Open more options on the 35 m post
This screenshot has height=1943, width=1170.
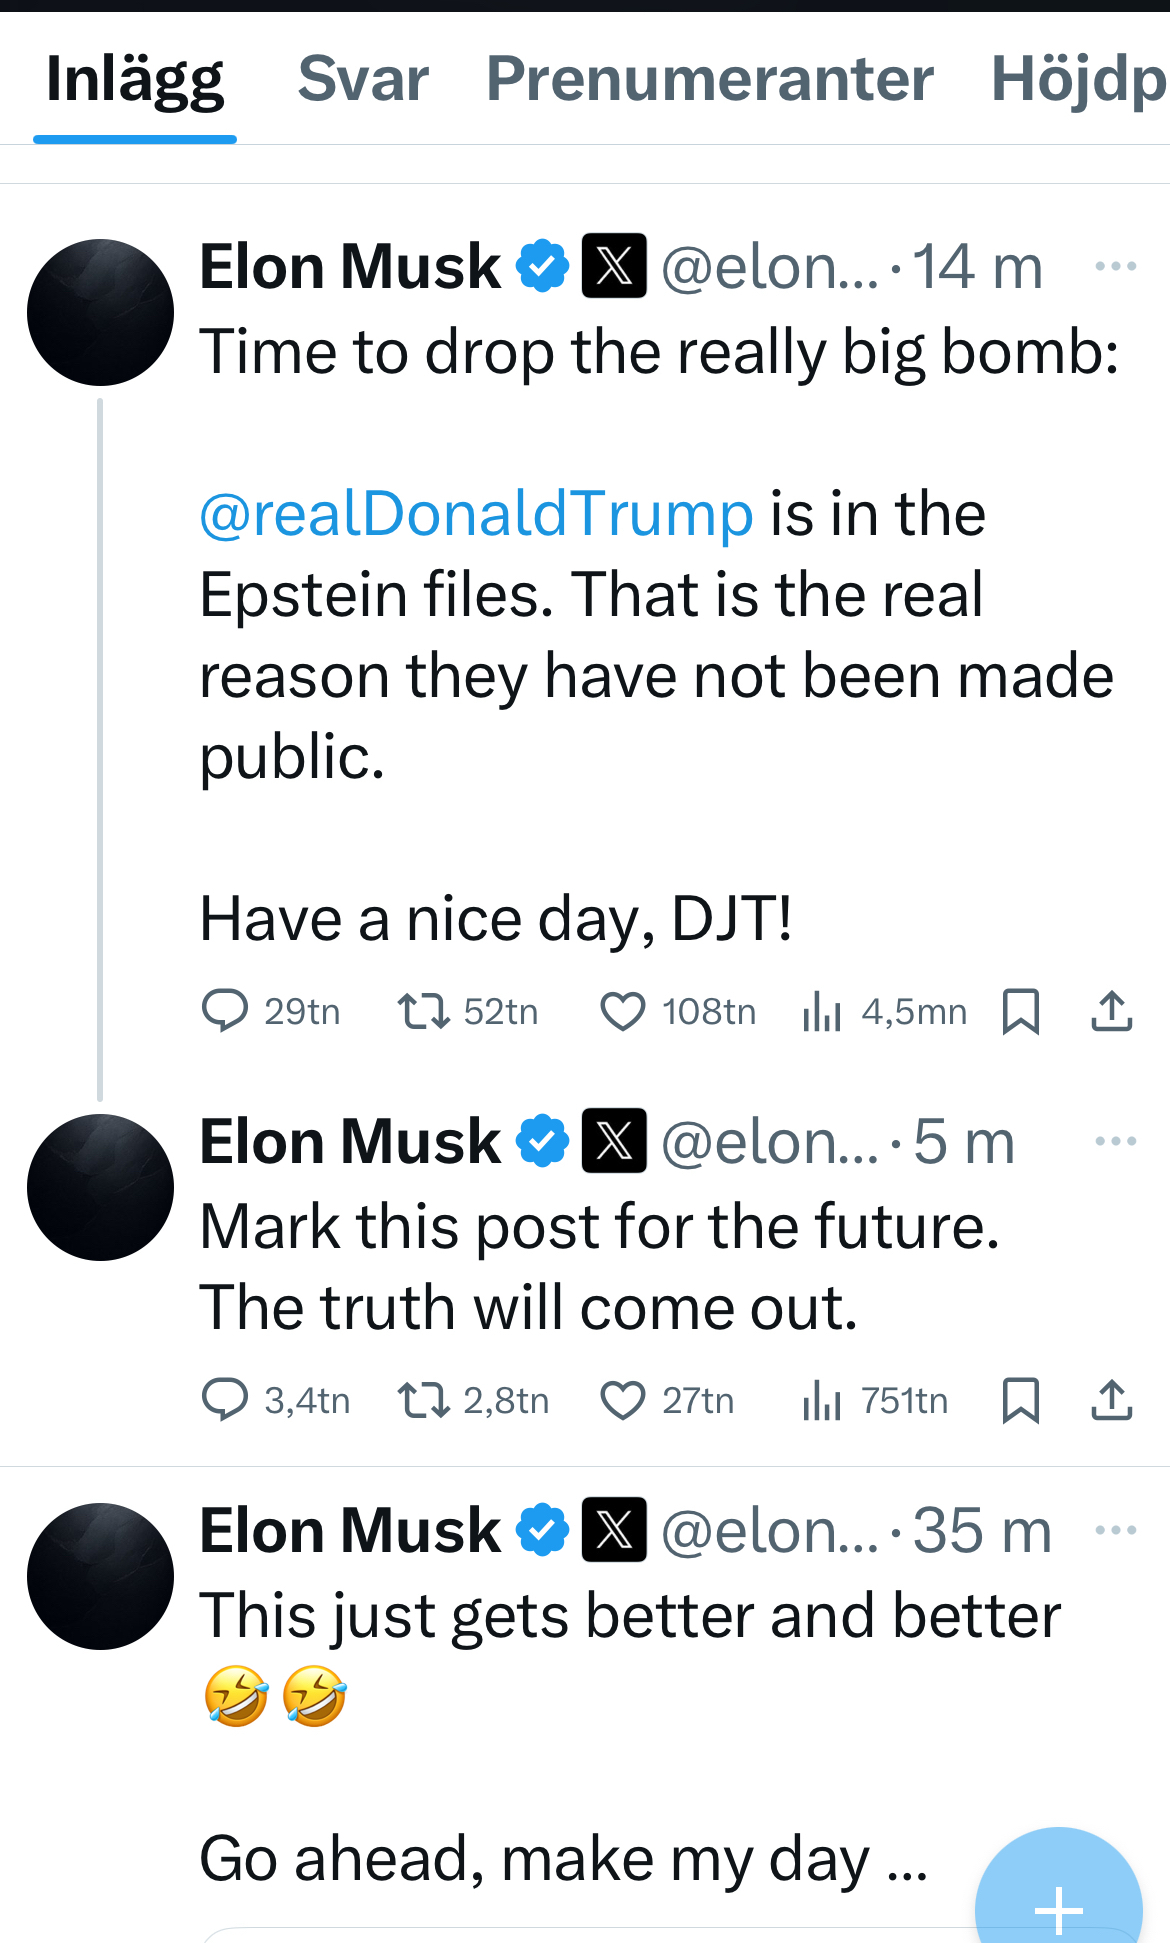coord(1115,1530)
